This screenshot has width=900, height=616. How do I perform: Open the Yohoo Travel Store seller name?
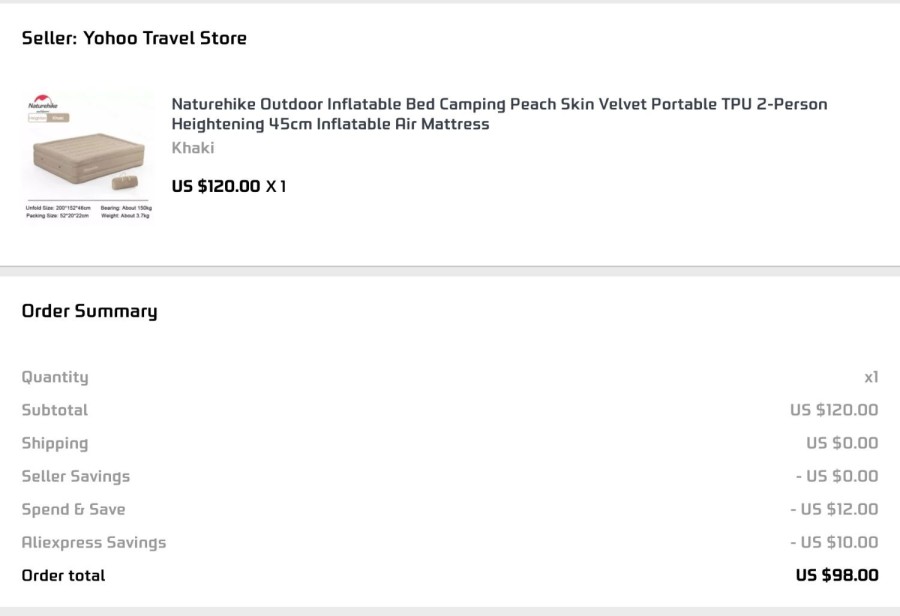[x=165, y=38]
